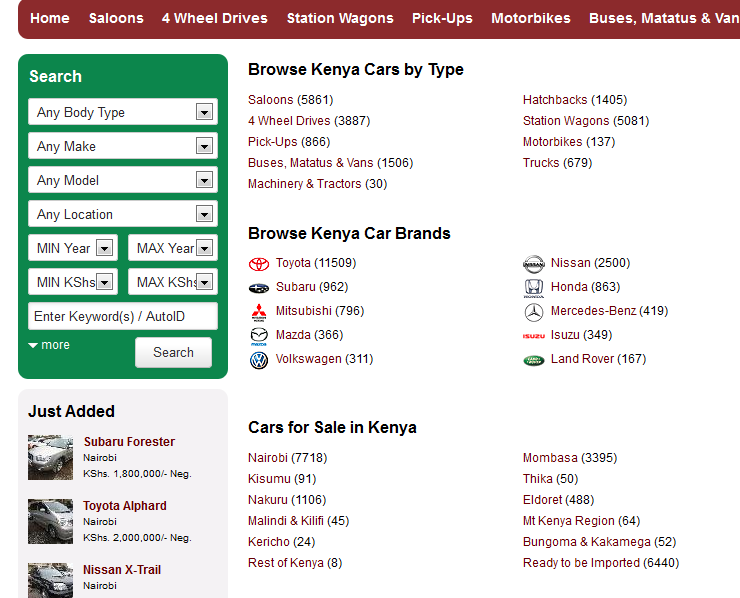This screenshot has height=598, width=740.
Task: Click the Mazda brand logo
Action: [259, 336]
